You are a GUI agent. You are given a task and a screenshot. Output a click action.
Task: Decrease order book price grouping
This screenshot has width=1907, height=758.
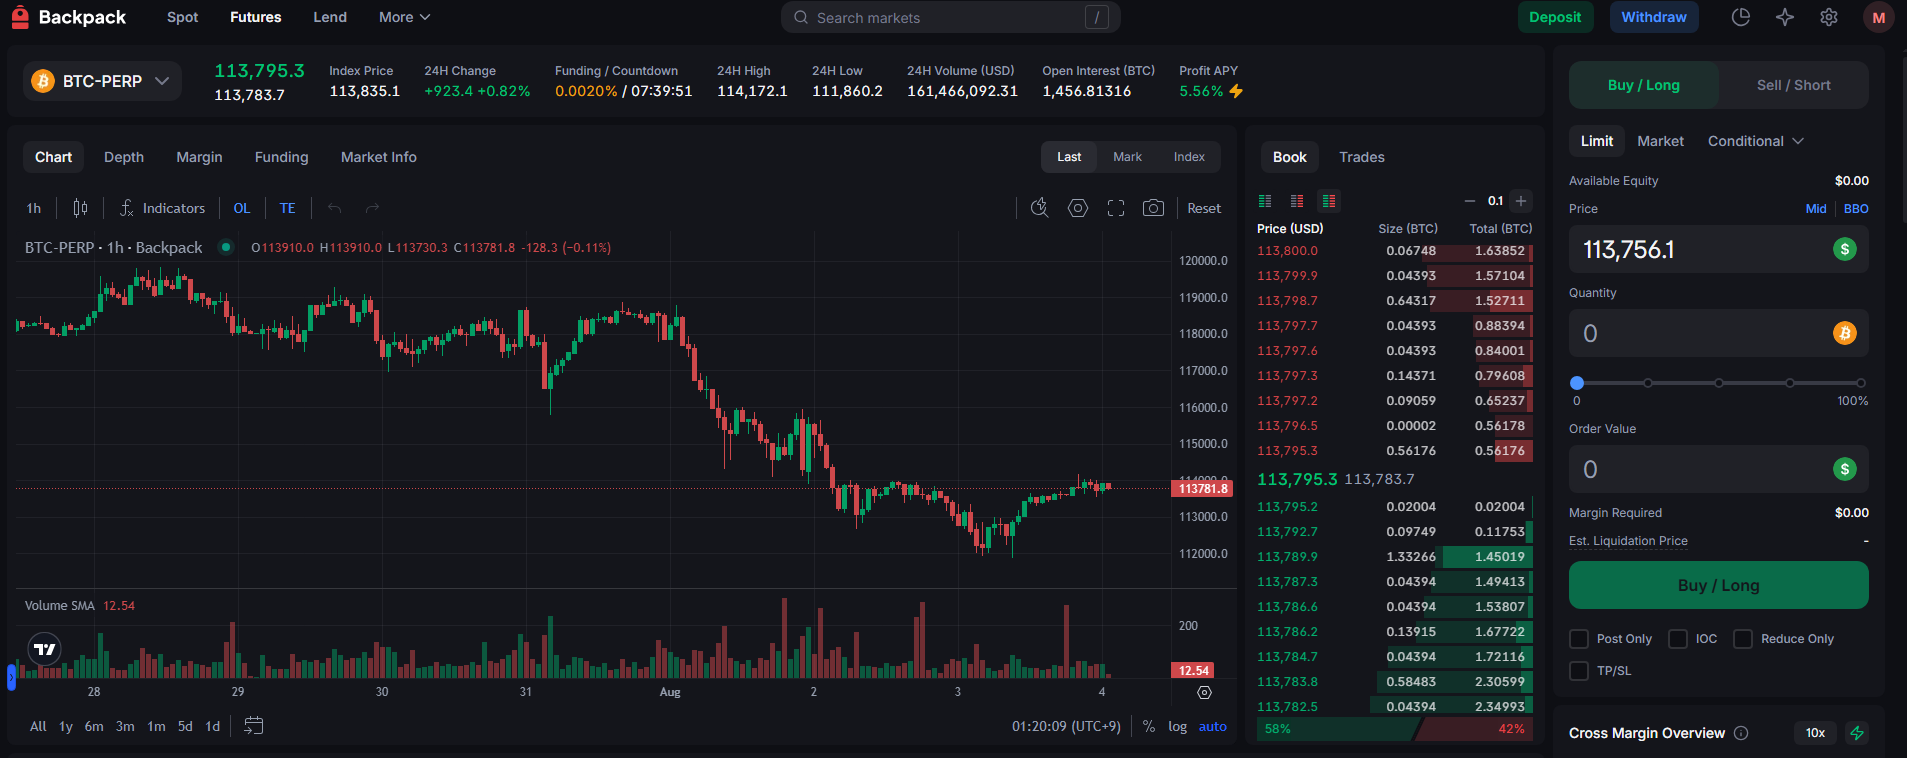(x=1470, y=201)
